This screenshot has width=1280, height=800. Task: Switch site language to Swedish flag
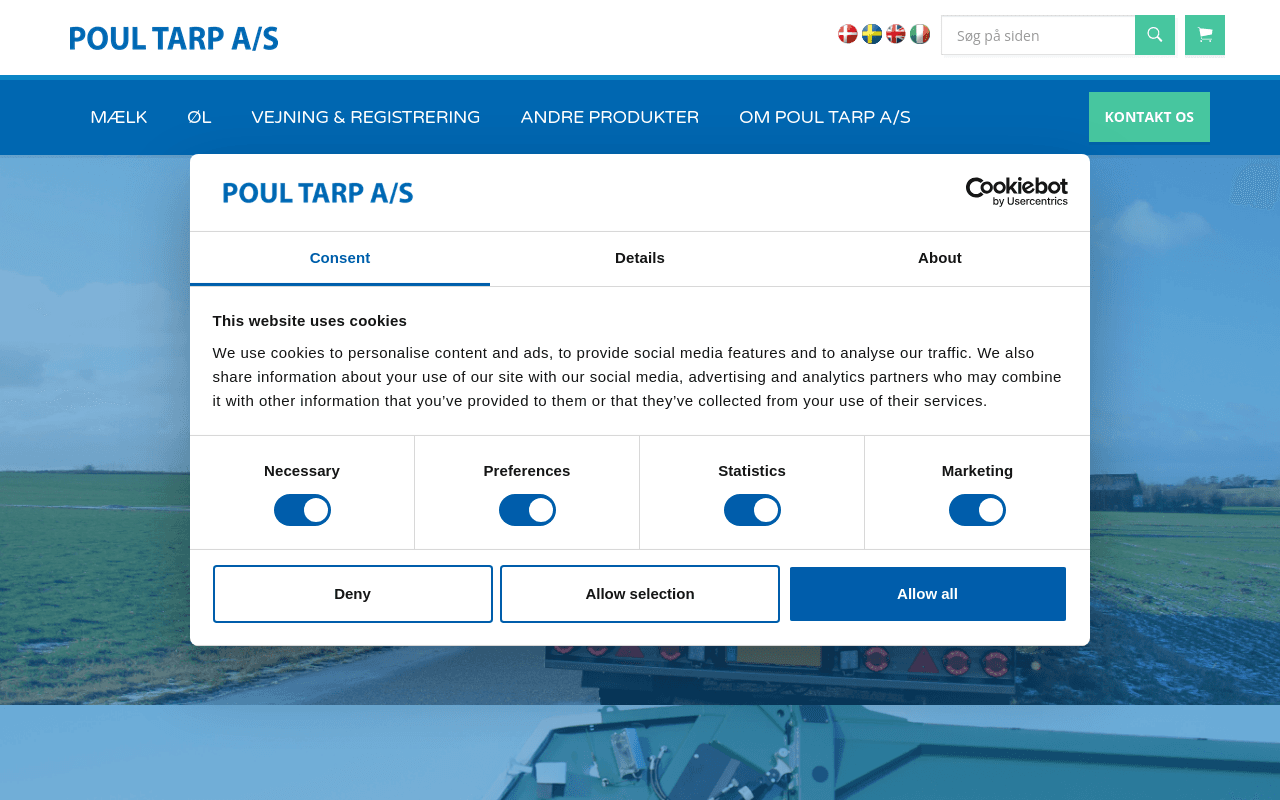coord(872,34)
